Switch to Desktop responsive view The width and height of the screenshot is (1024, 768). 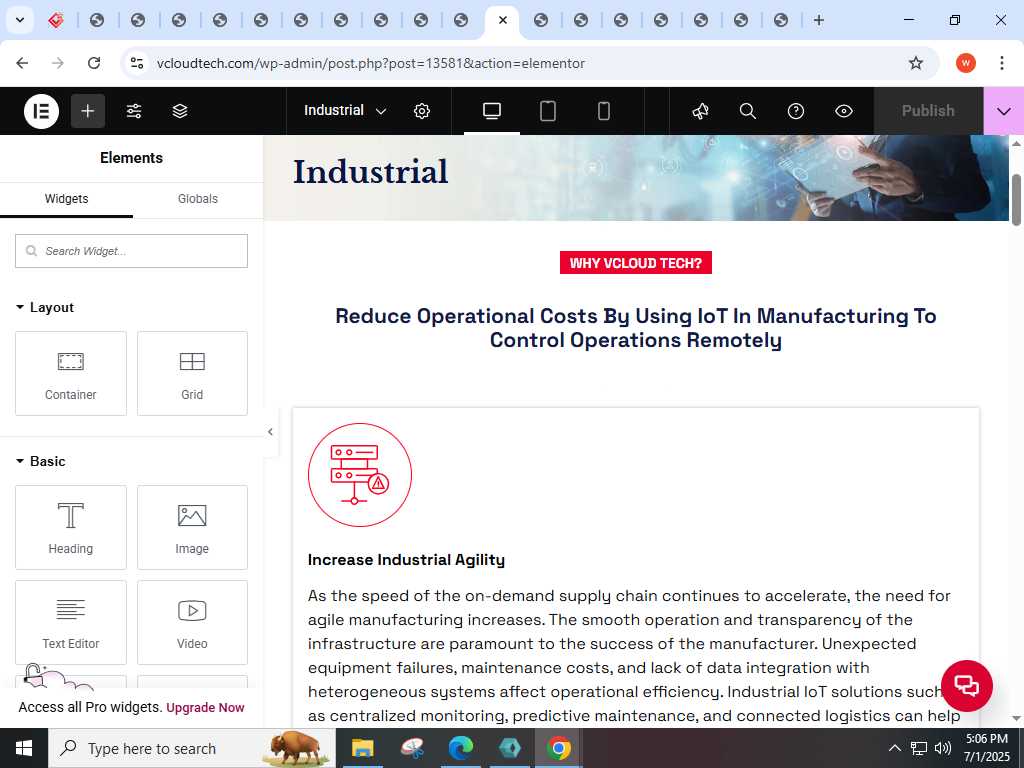492,111
